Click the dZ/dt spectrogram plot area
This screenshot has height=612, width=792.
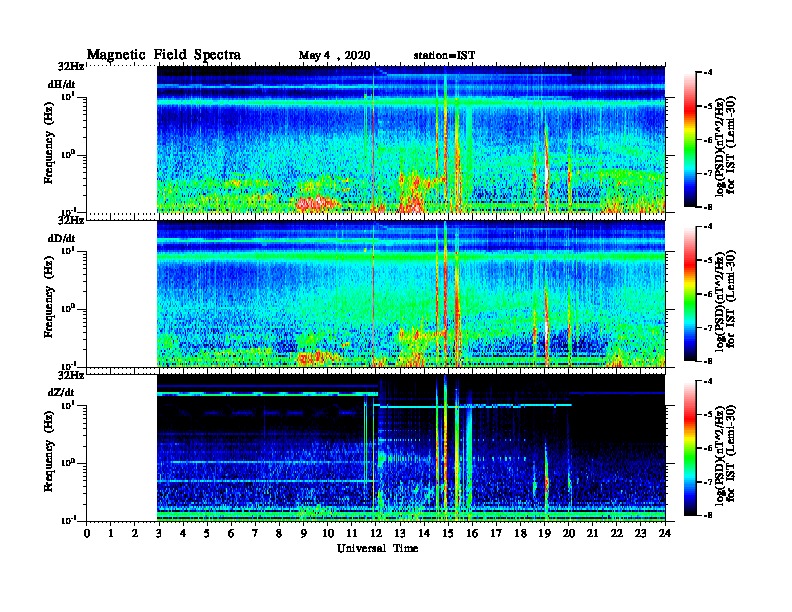[411, 448]
